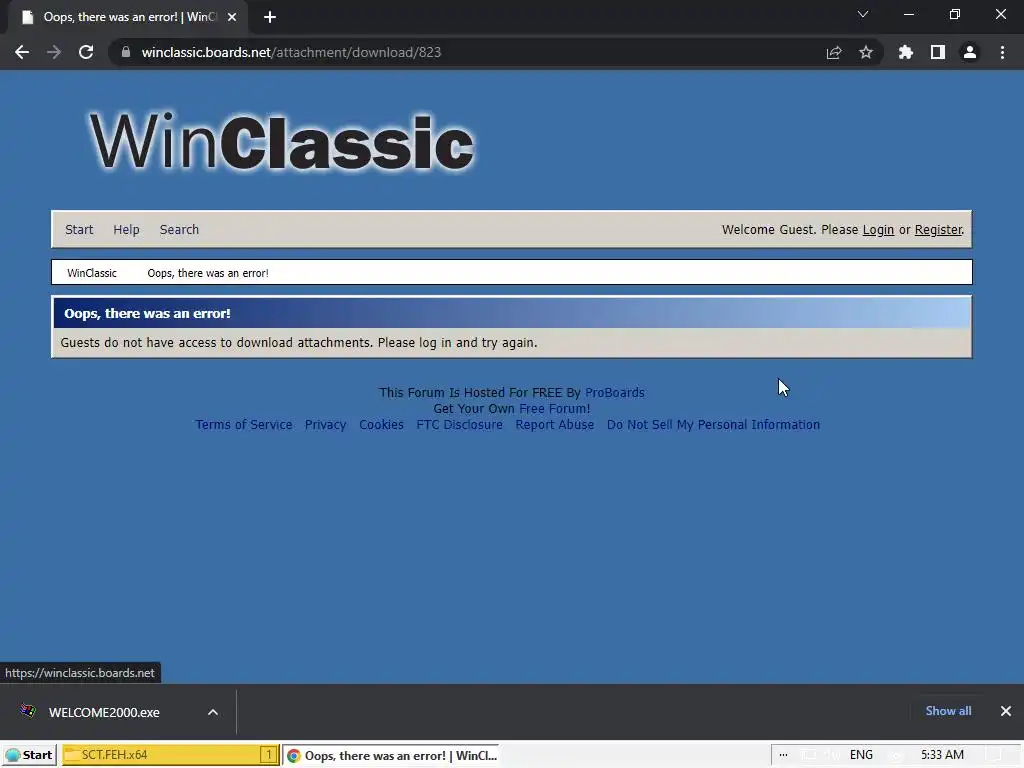Follow the Login link

878,229
